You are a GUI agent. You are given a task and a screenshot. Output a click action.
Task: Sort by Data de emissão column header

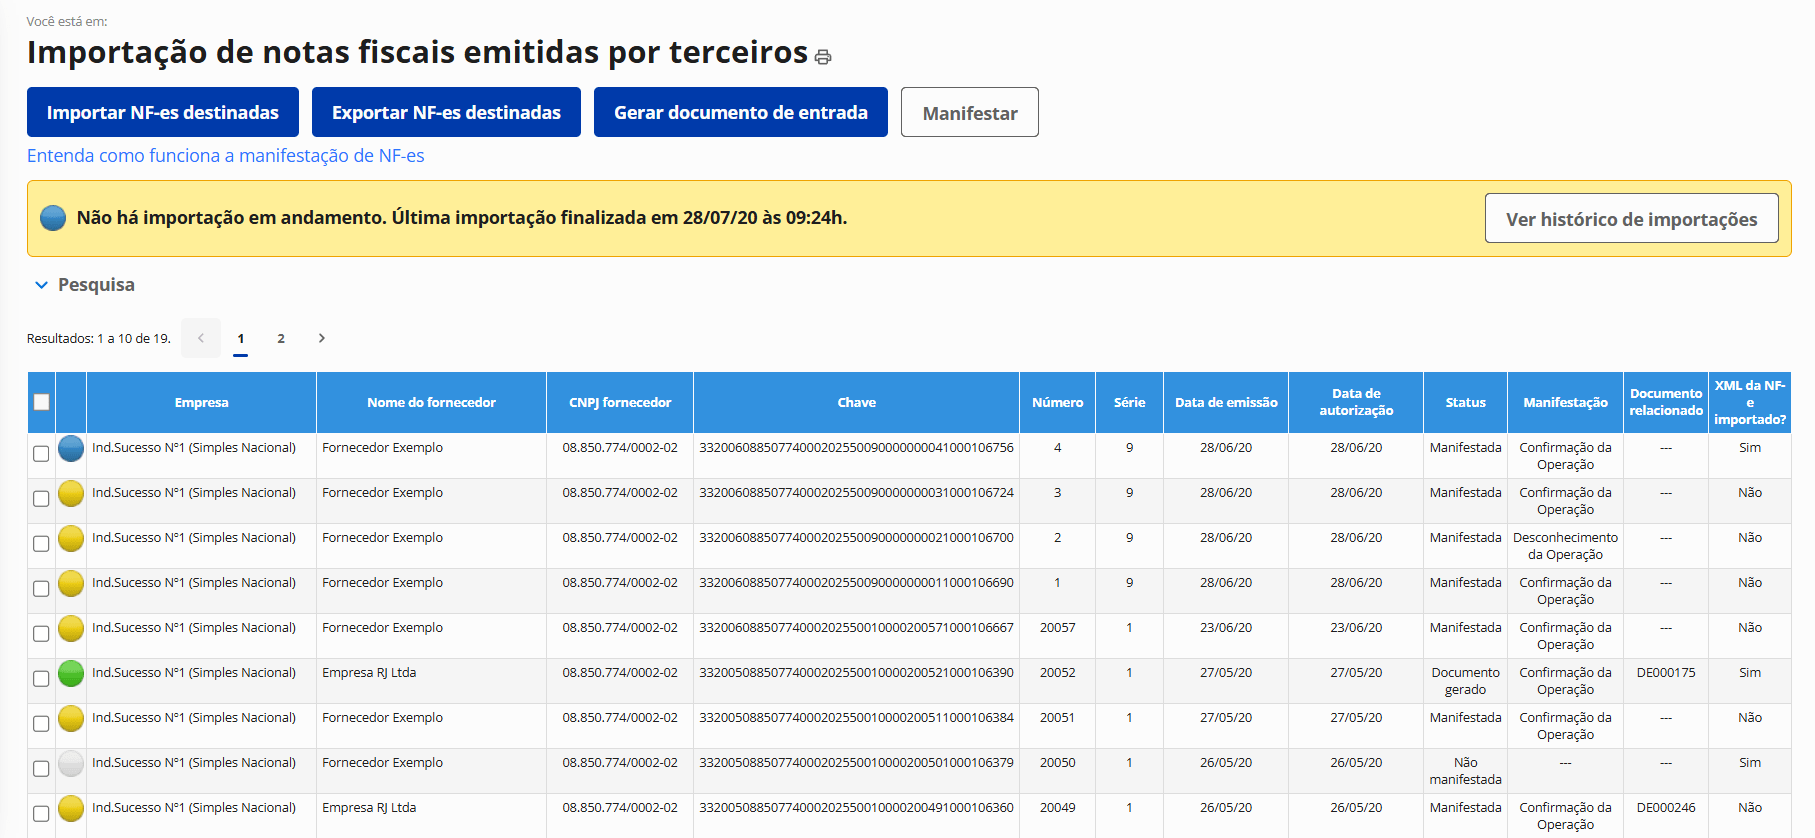tap(1226, 402)
